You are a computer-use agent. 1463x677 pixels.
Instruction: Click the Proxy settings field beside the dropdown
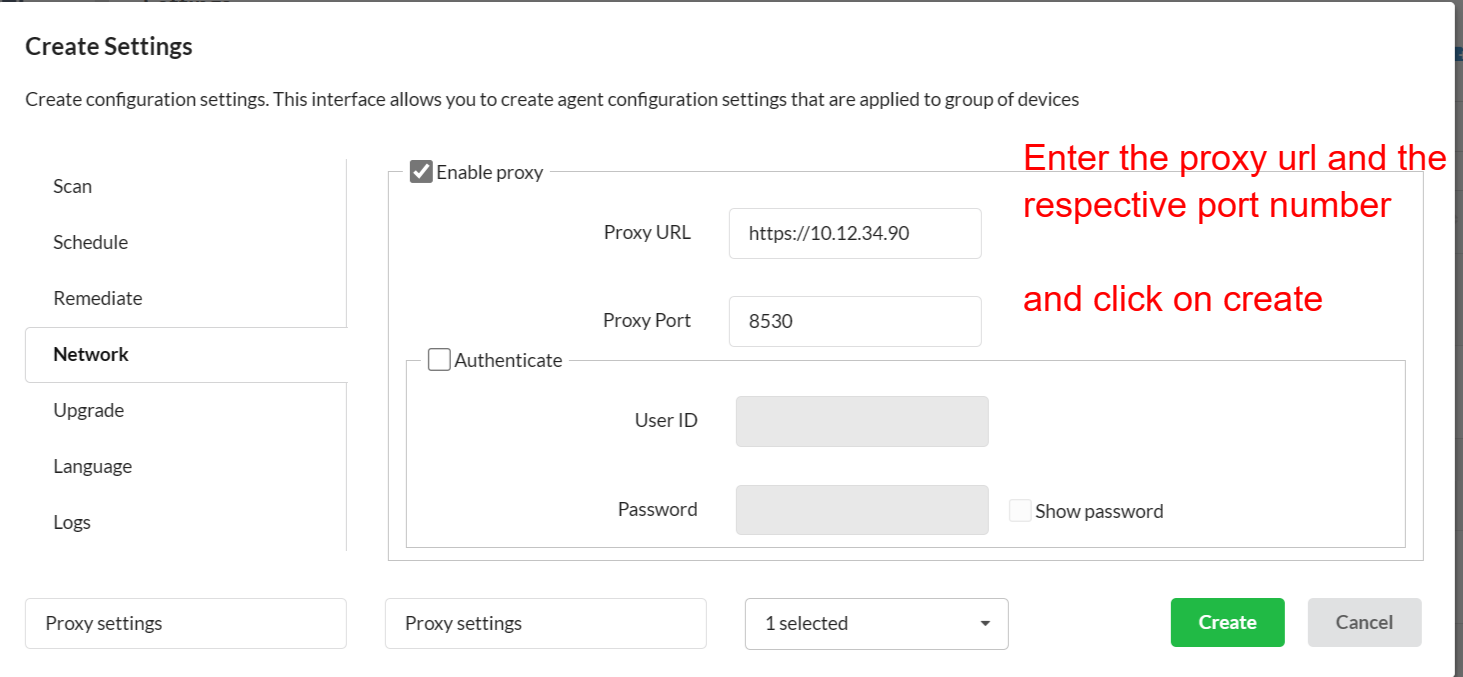pyautogui.click(x=546, y=624)
